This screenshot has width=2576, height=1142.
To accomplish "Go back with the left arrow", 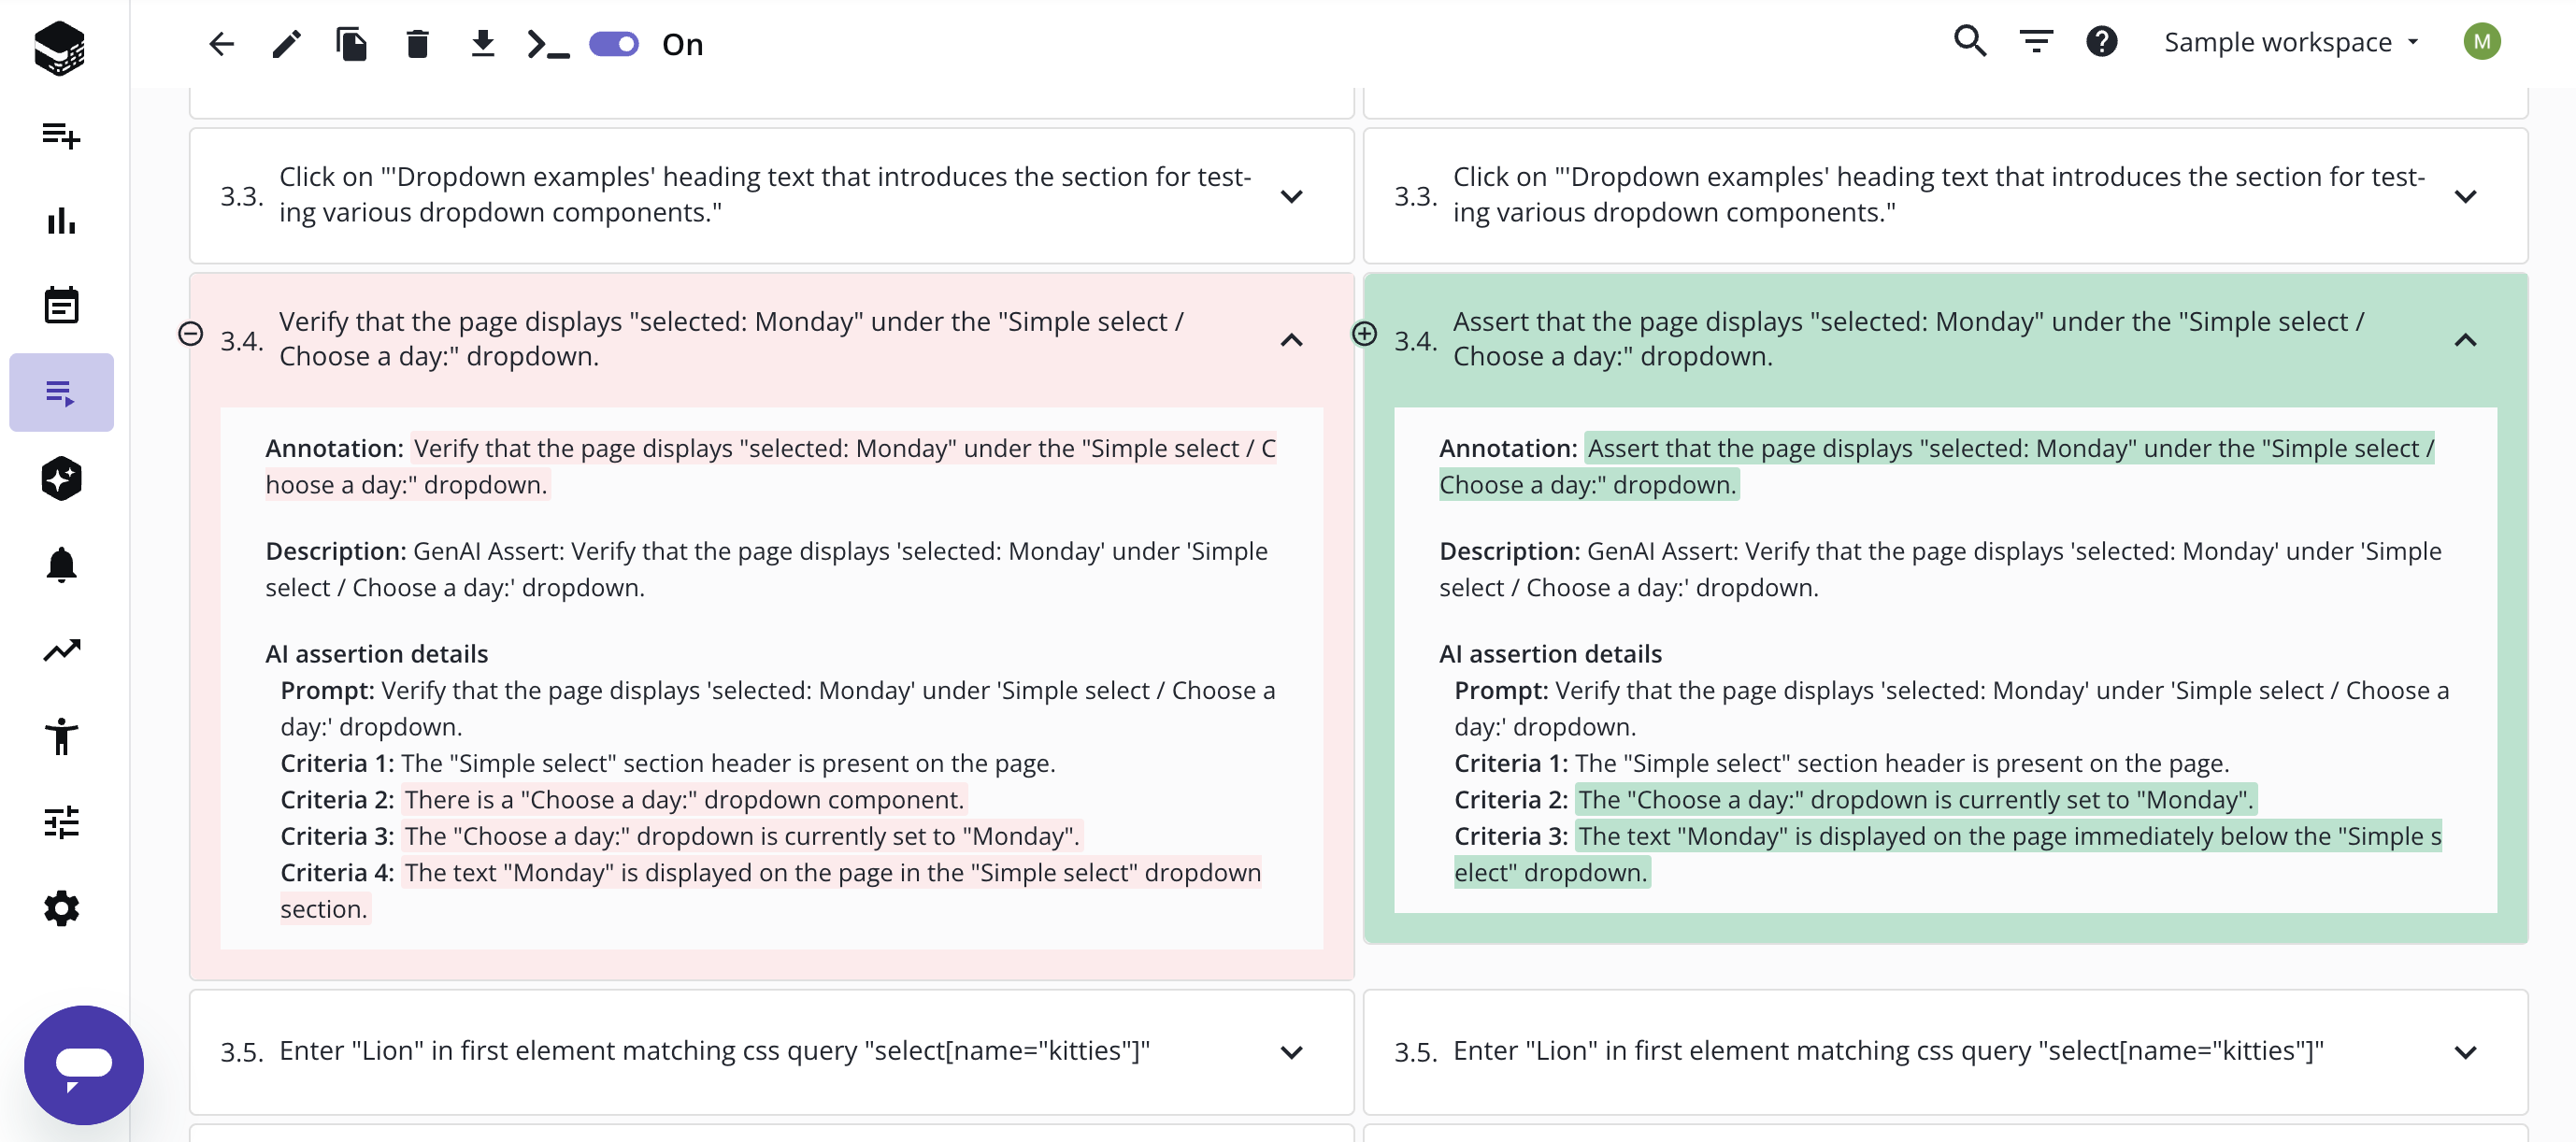I will click(x=221, y=44).
